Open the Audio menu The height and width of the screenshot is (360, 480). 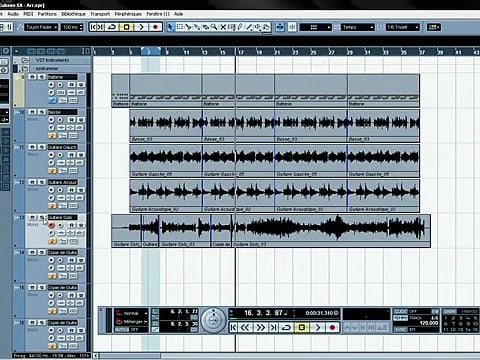13,14
